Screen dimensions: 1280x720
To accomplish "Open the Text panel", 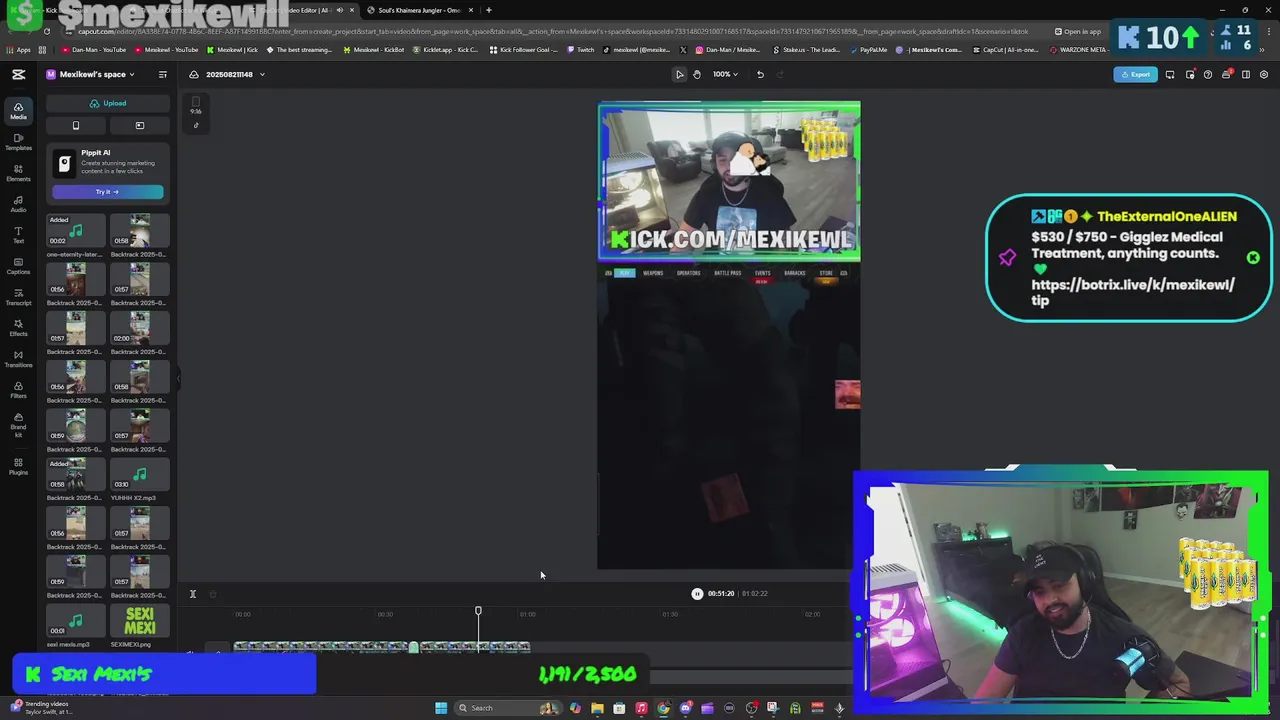I will [x=18, y=235].
